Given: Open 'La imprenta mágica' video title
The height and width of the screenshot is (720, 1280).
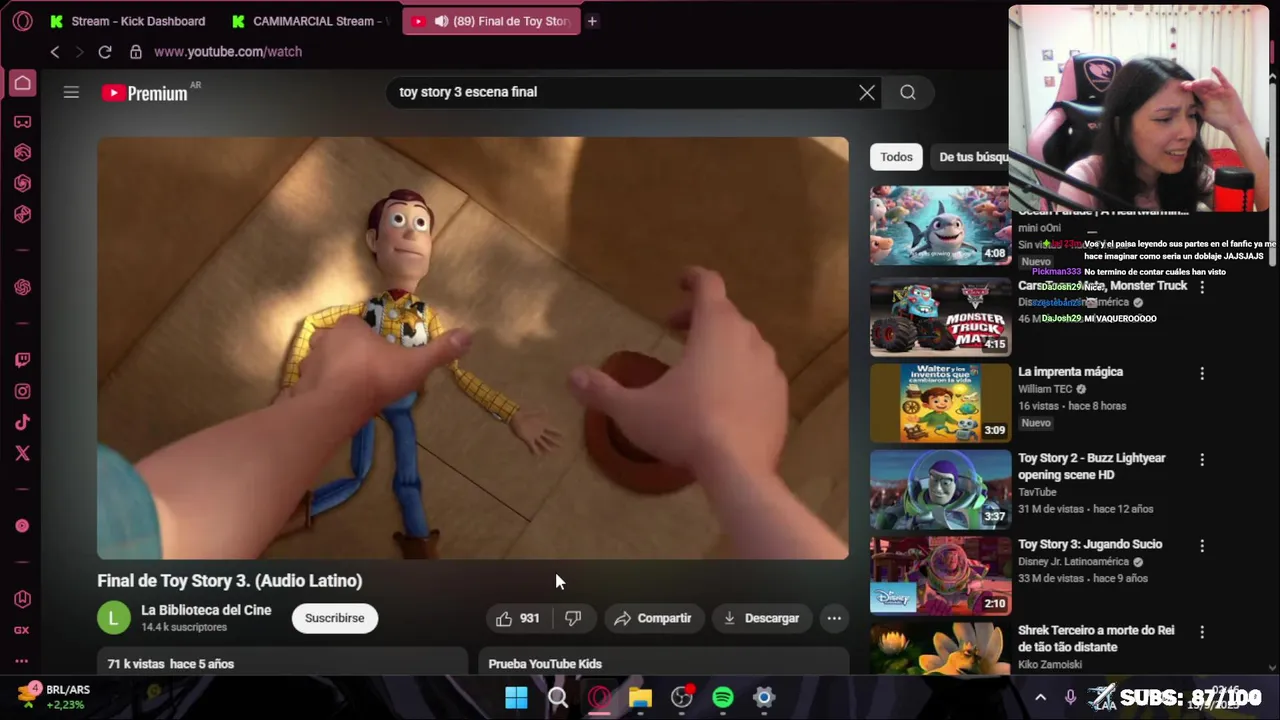Looking at the screenshot, I should click(x=1070, y=372).
